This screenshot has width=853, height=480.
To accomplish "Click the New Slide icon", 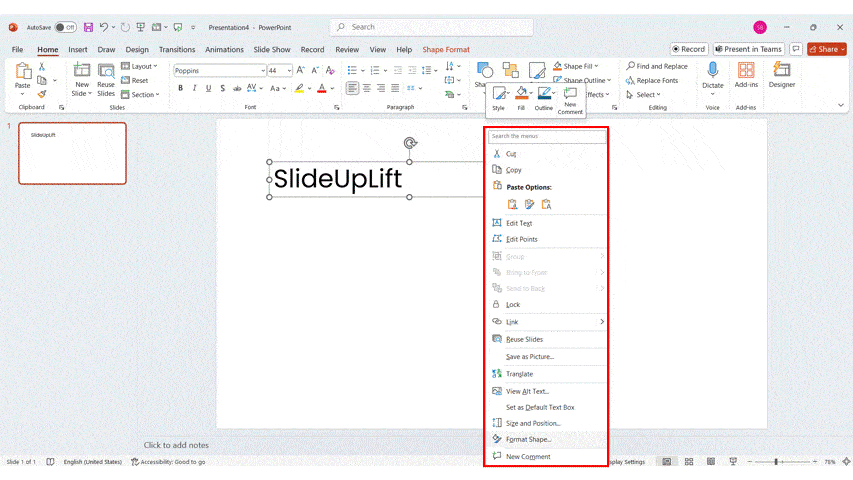I will click(82, 71).
